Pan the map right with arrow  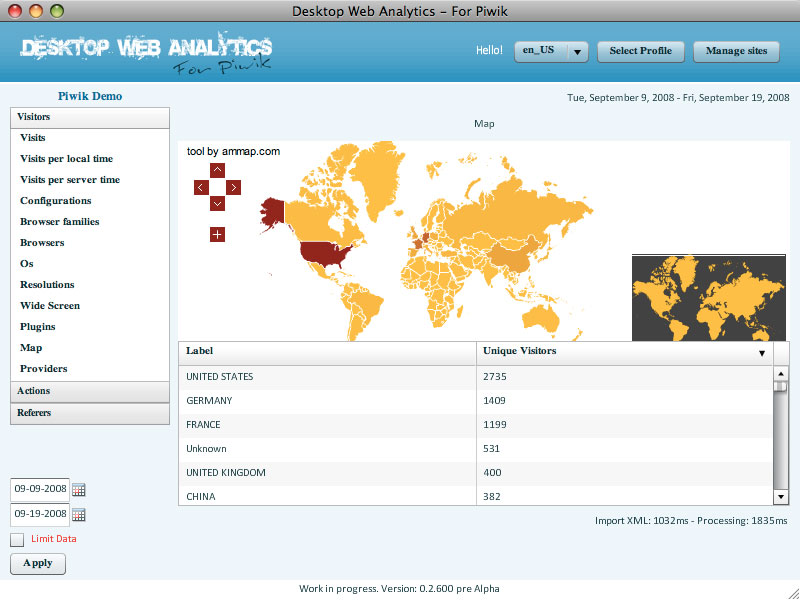click(234, 187)
